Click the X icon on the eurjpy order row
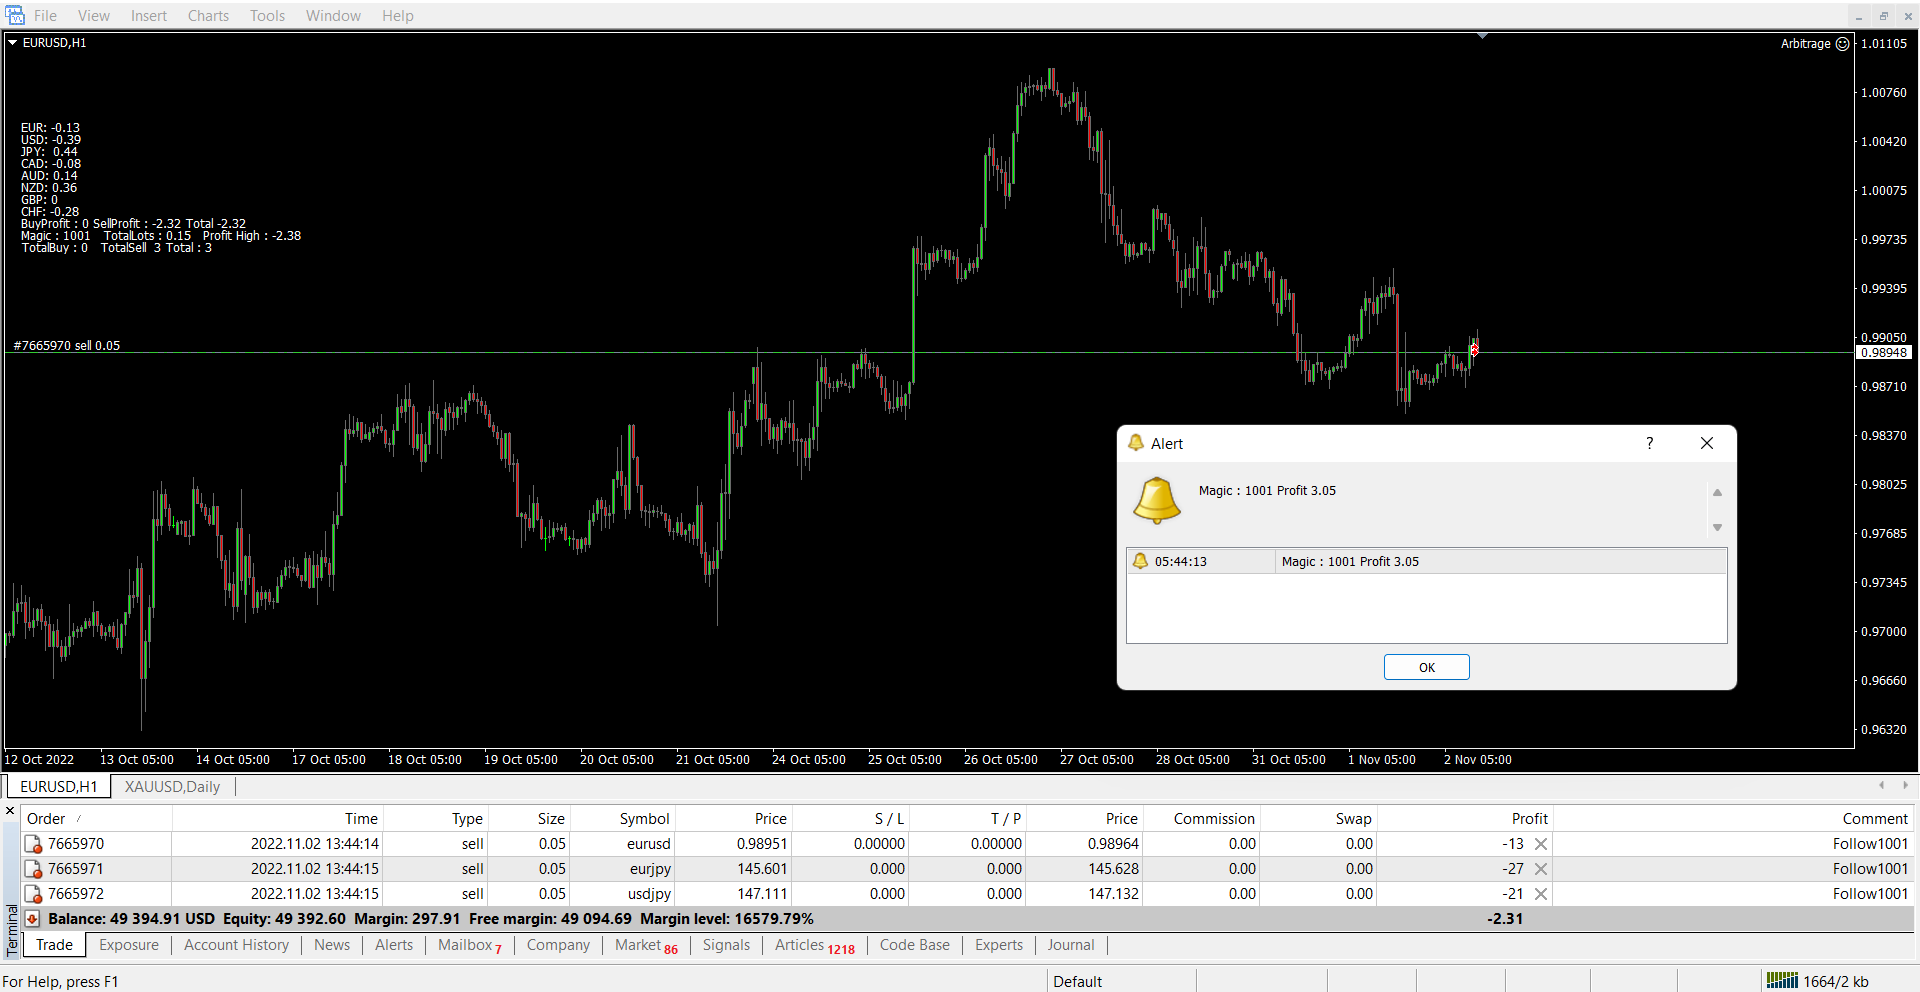Viewport: 1920px width, 992px height. [x=1541, y=869]
